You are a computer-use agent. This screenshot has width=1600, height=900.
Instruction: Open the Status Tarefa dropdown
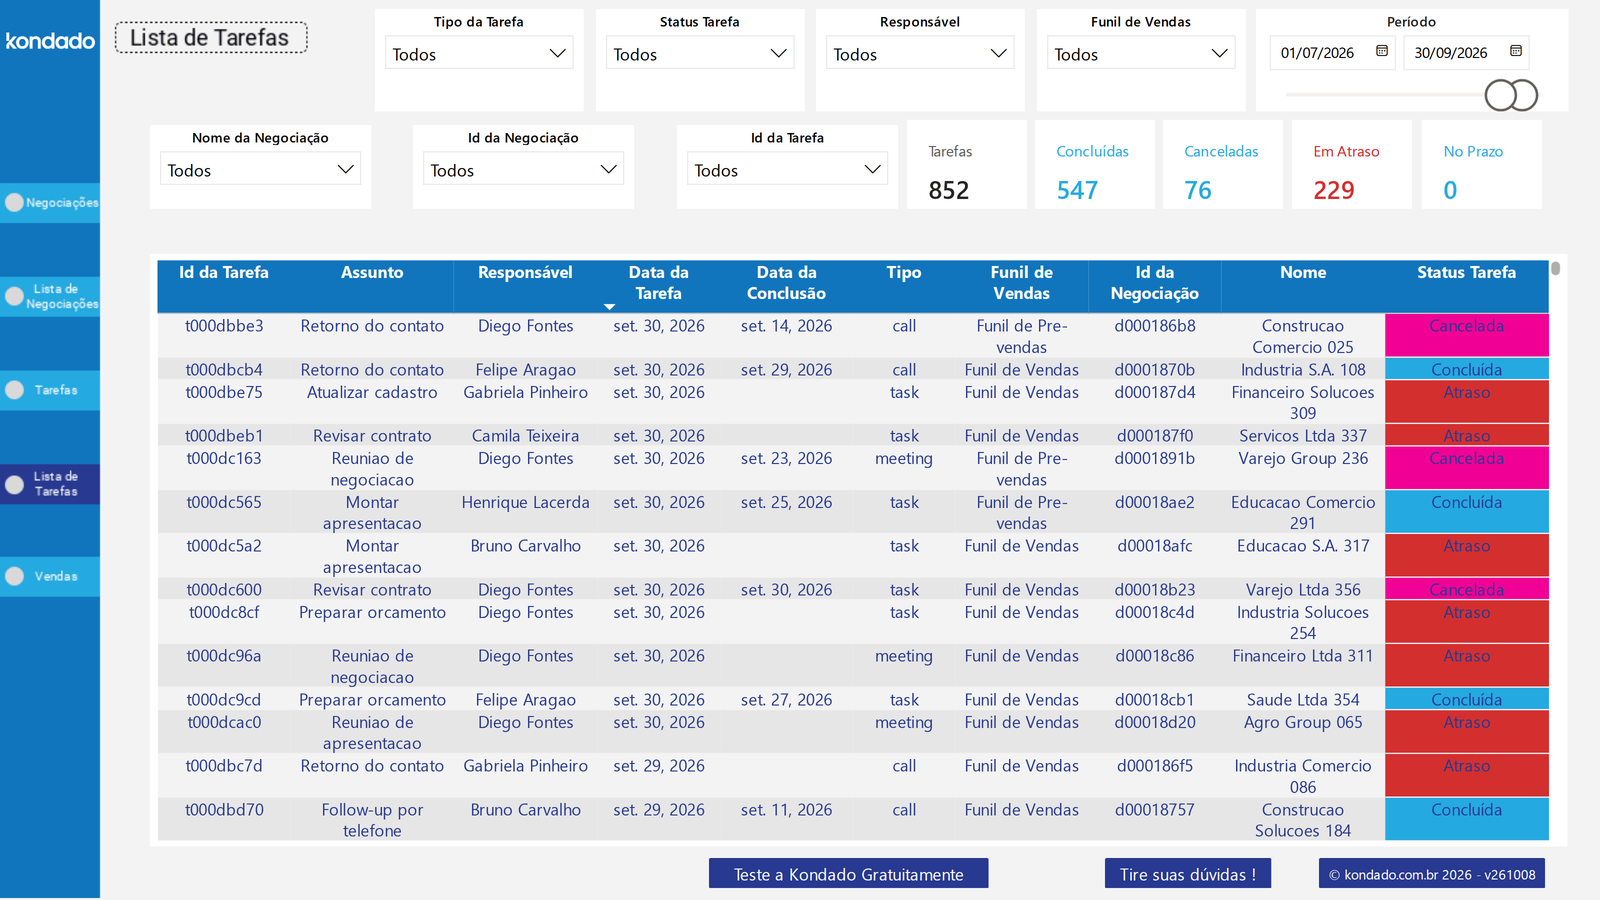tap(700, 53)
